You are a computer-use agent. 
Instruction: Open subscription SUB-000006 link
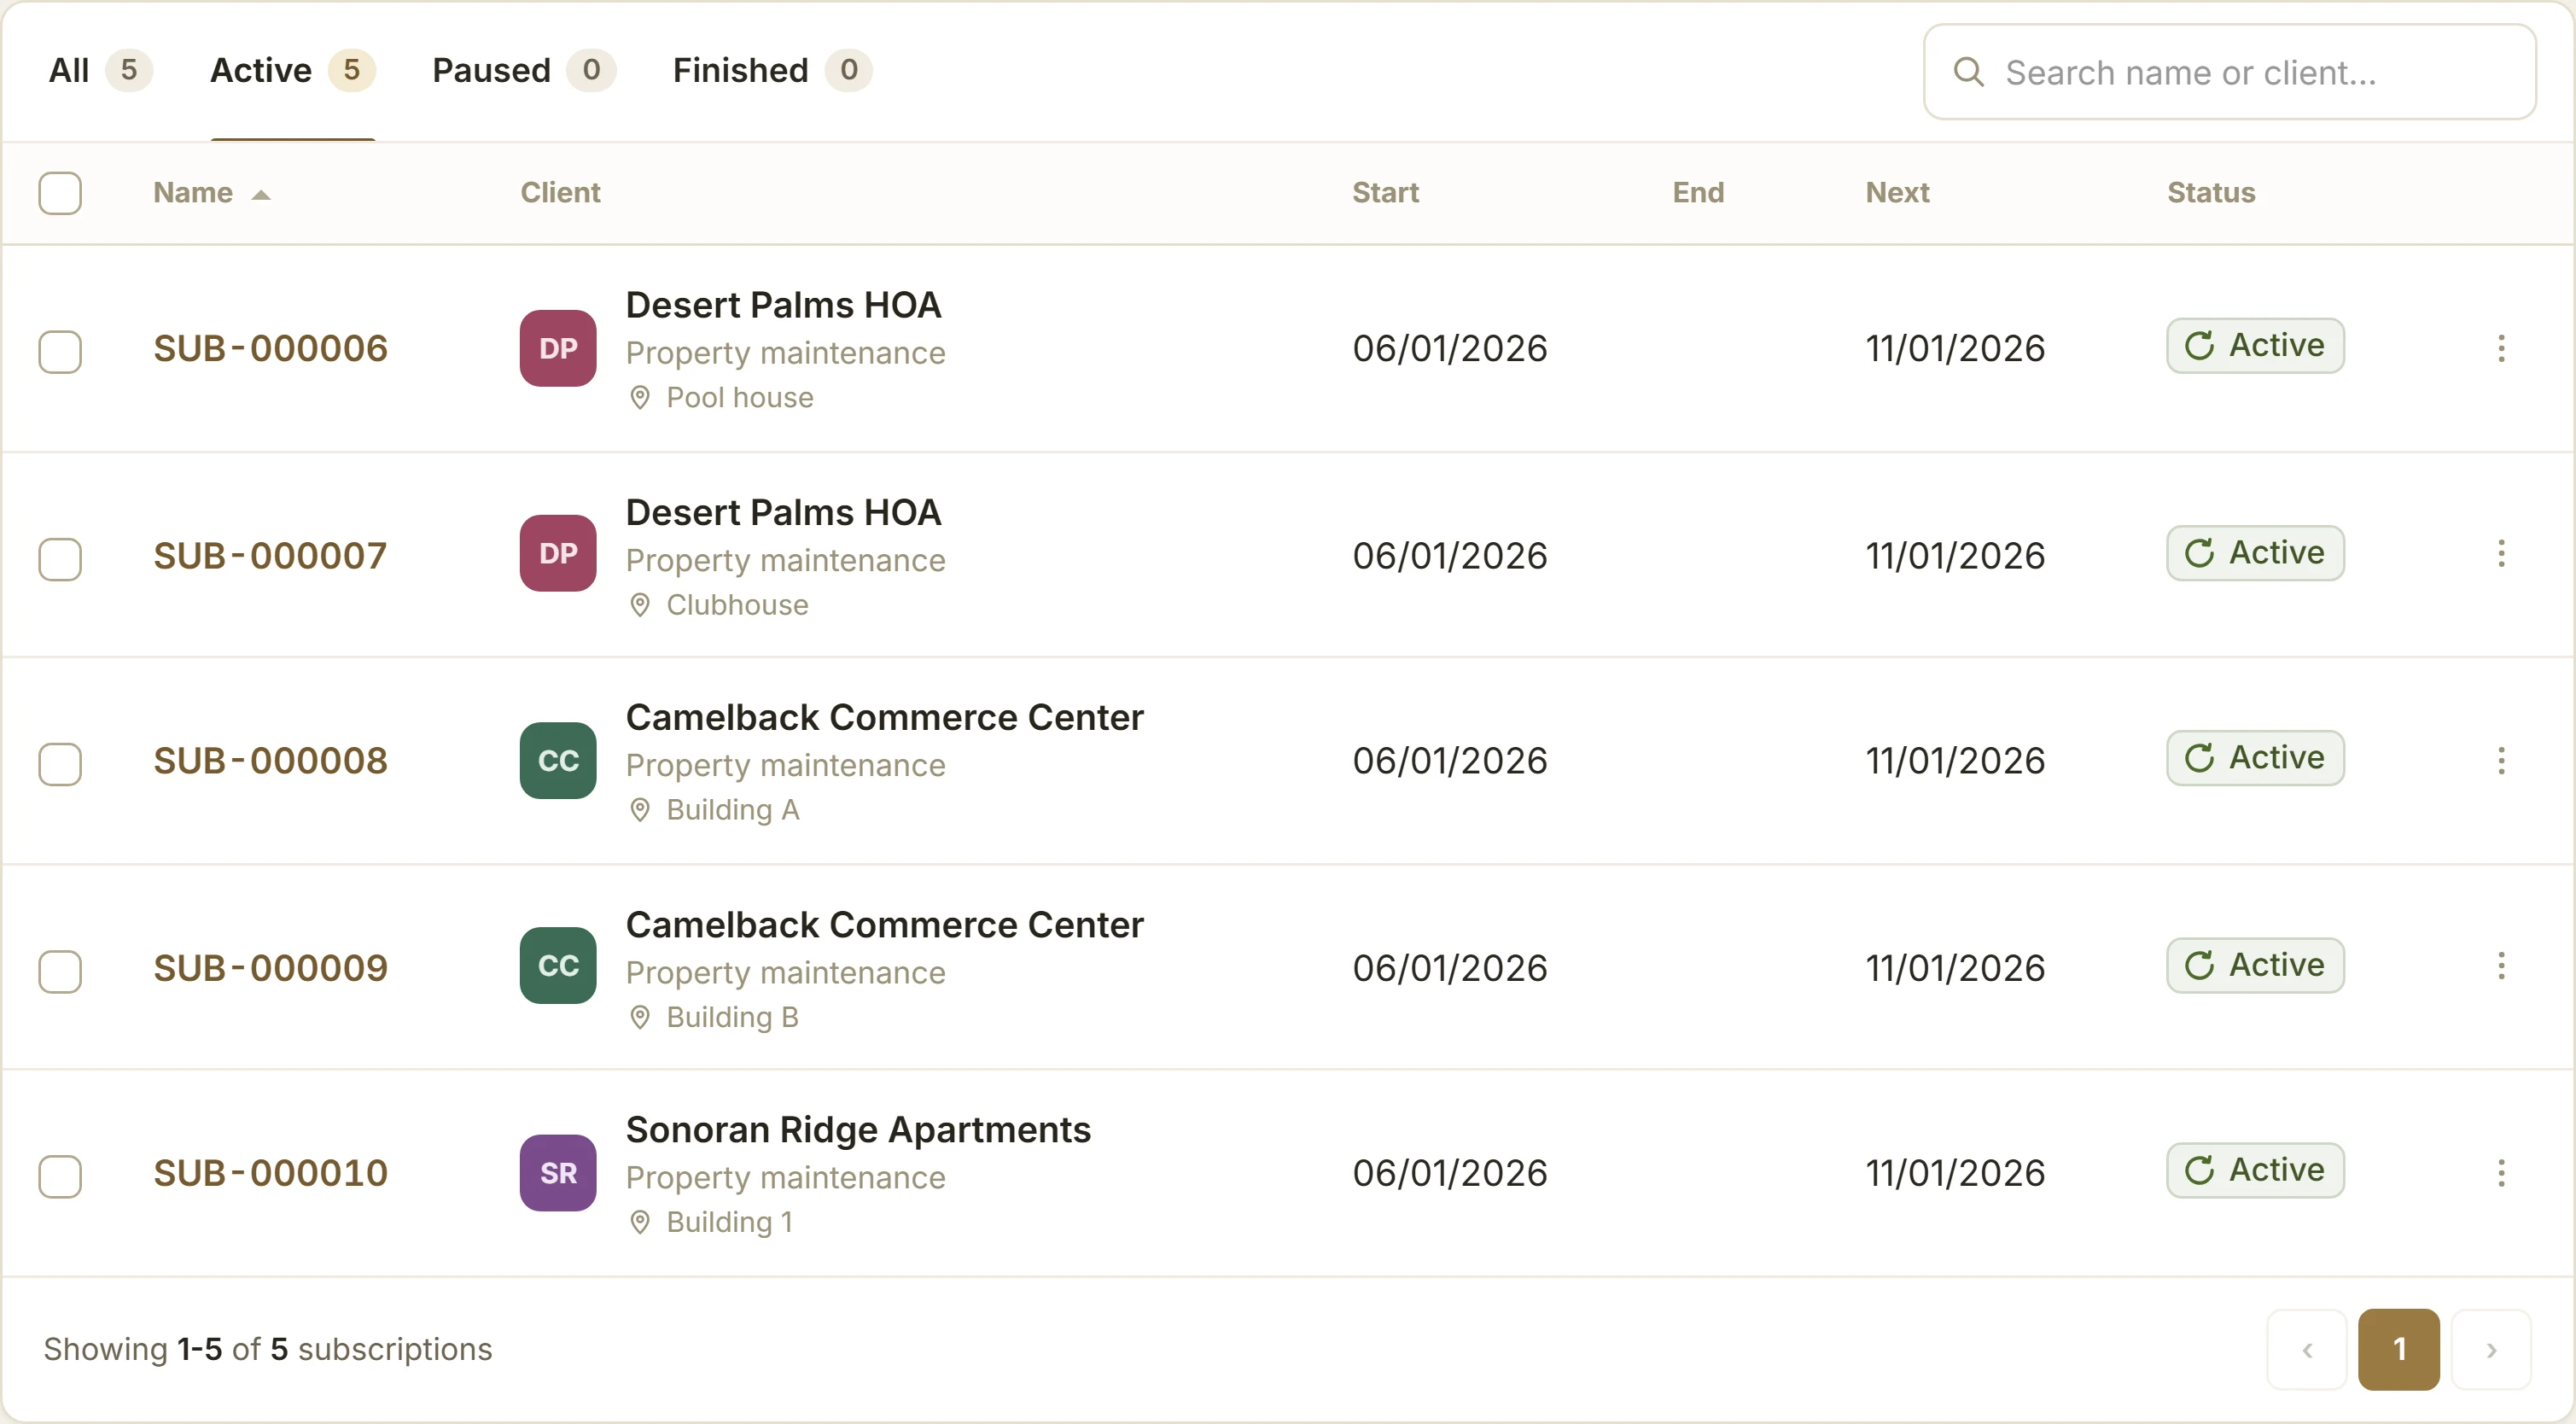click(x=270, y=348)
